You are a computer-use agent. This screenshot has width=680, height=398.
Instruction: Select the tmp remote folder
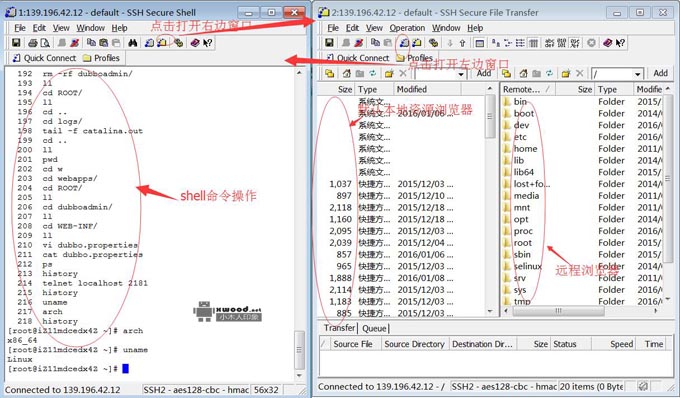[522, 301]
